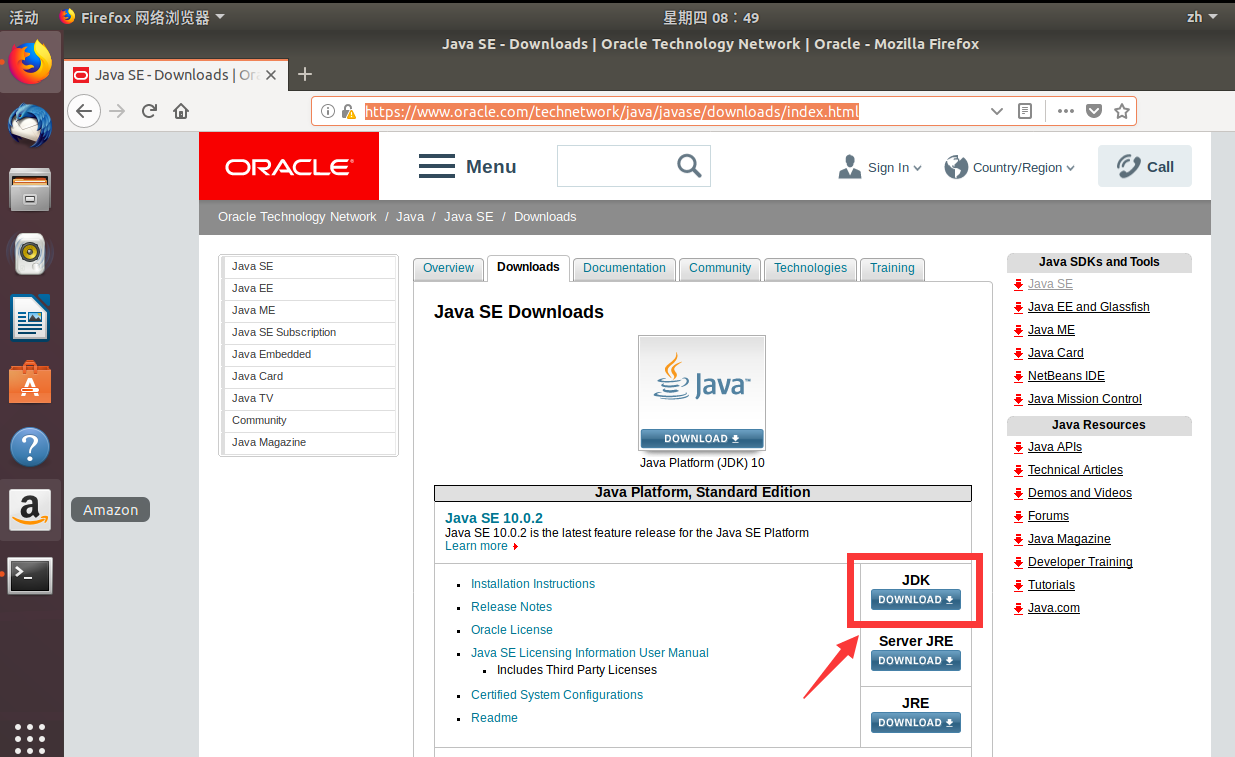The image size is (1235, 757).
Task: Open the Java.com resource link
Action: 1054,608
